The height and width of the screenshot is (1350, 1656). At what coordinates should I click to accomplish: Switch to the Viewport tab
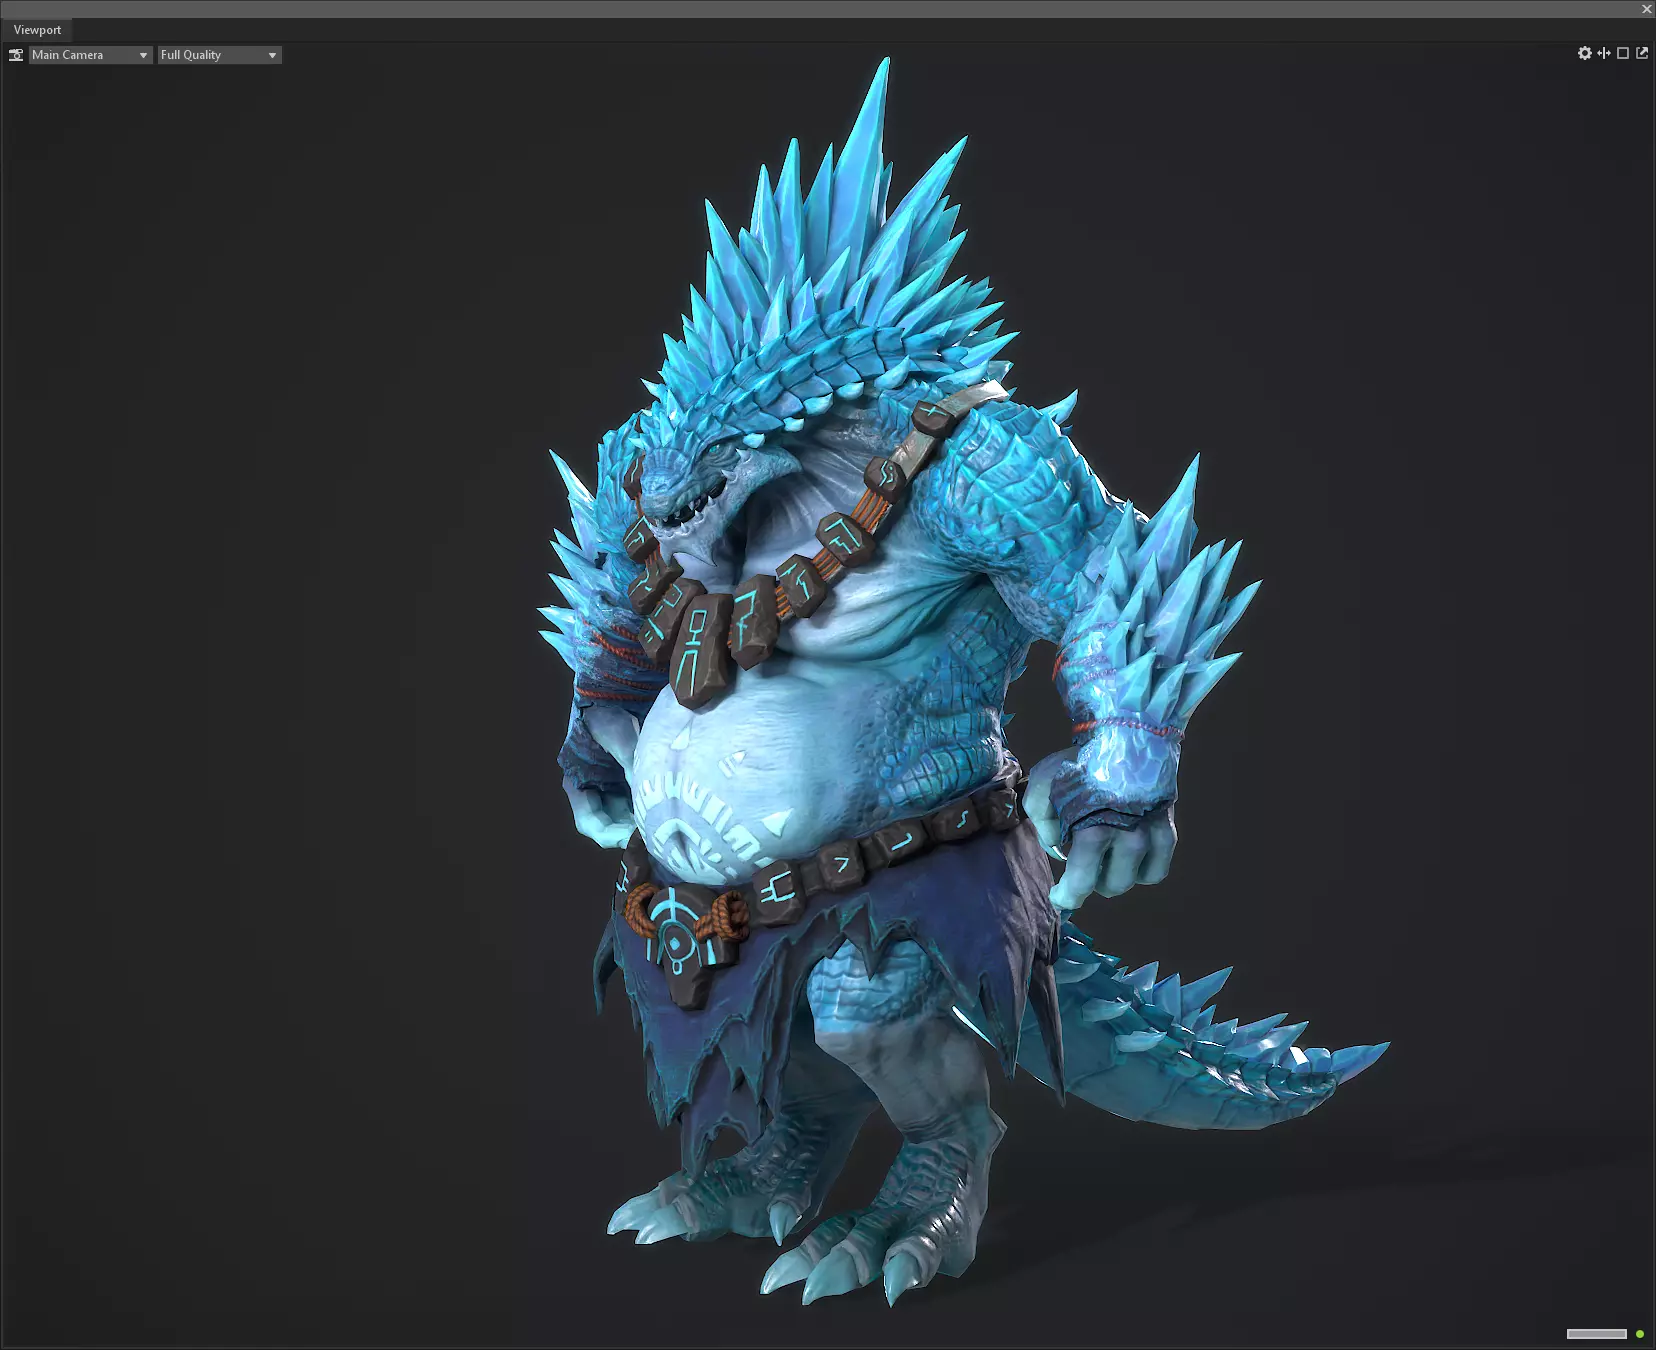(x=37, y=30)
